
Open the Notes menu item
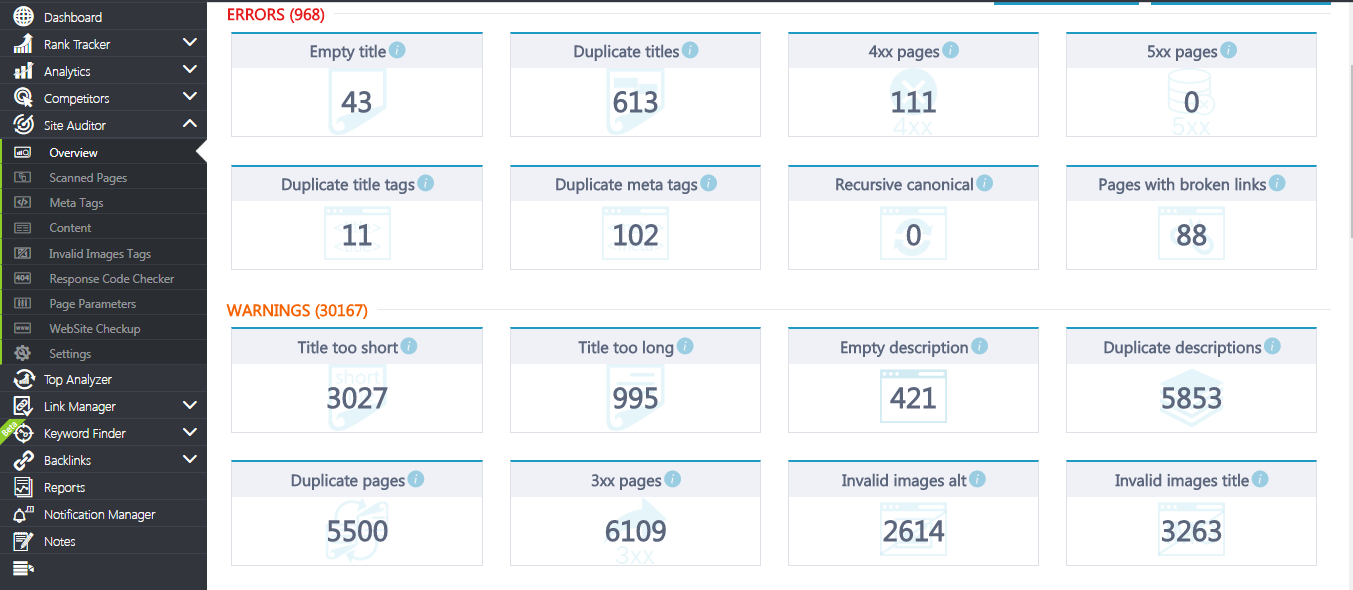(x=103, y=542)
